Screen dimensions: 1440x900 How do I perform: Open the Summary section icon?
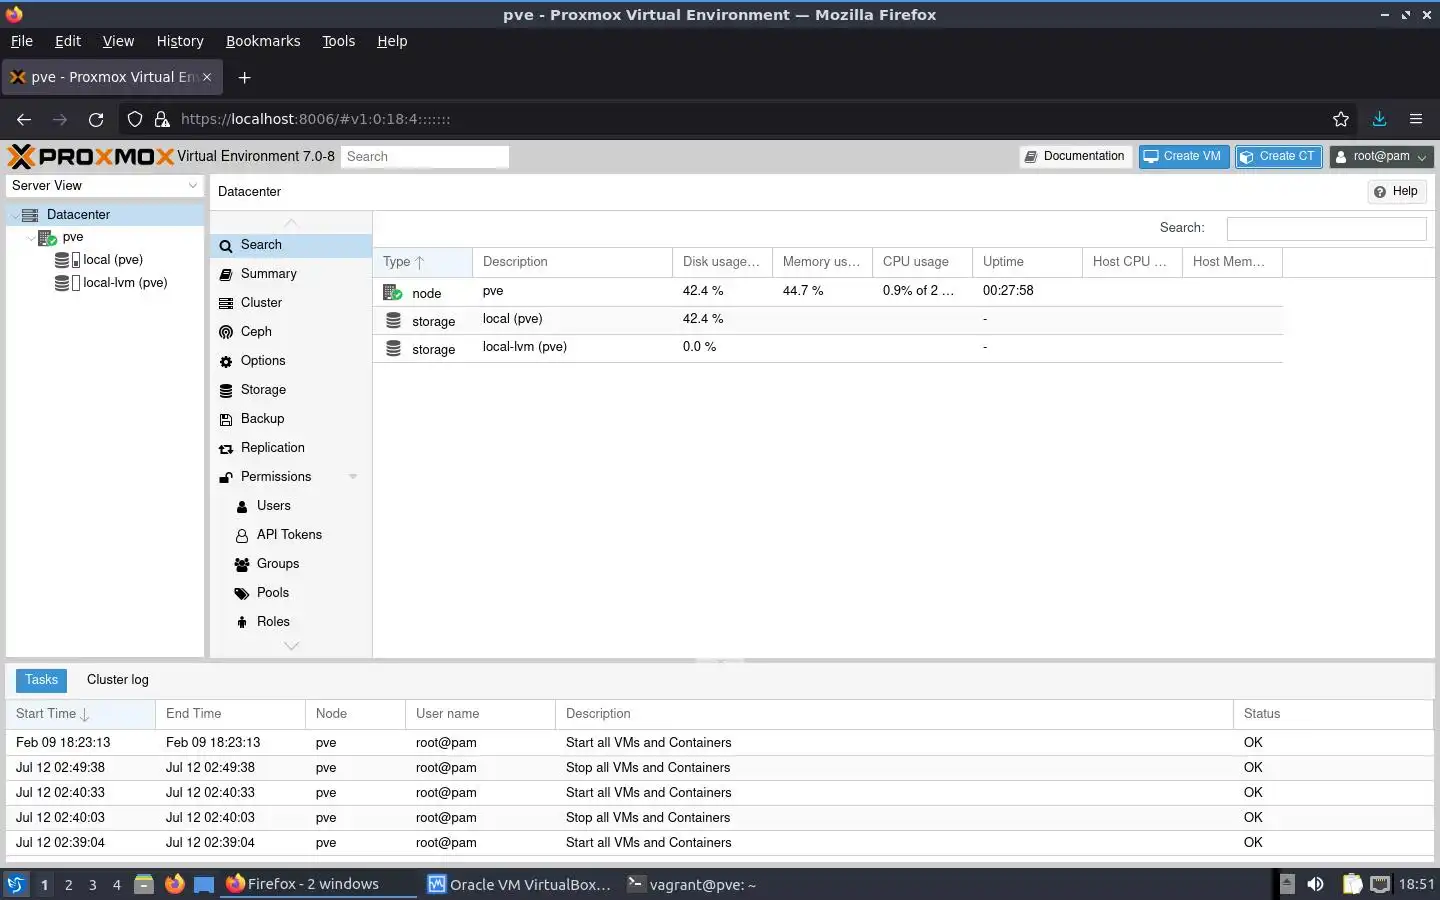tap(226, 274)
